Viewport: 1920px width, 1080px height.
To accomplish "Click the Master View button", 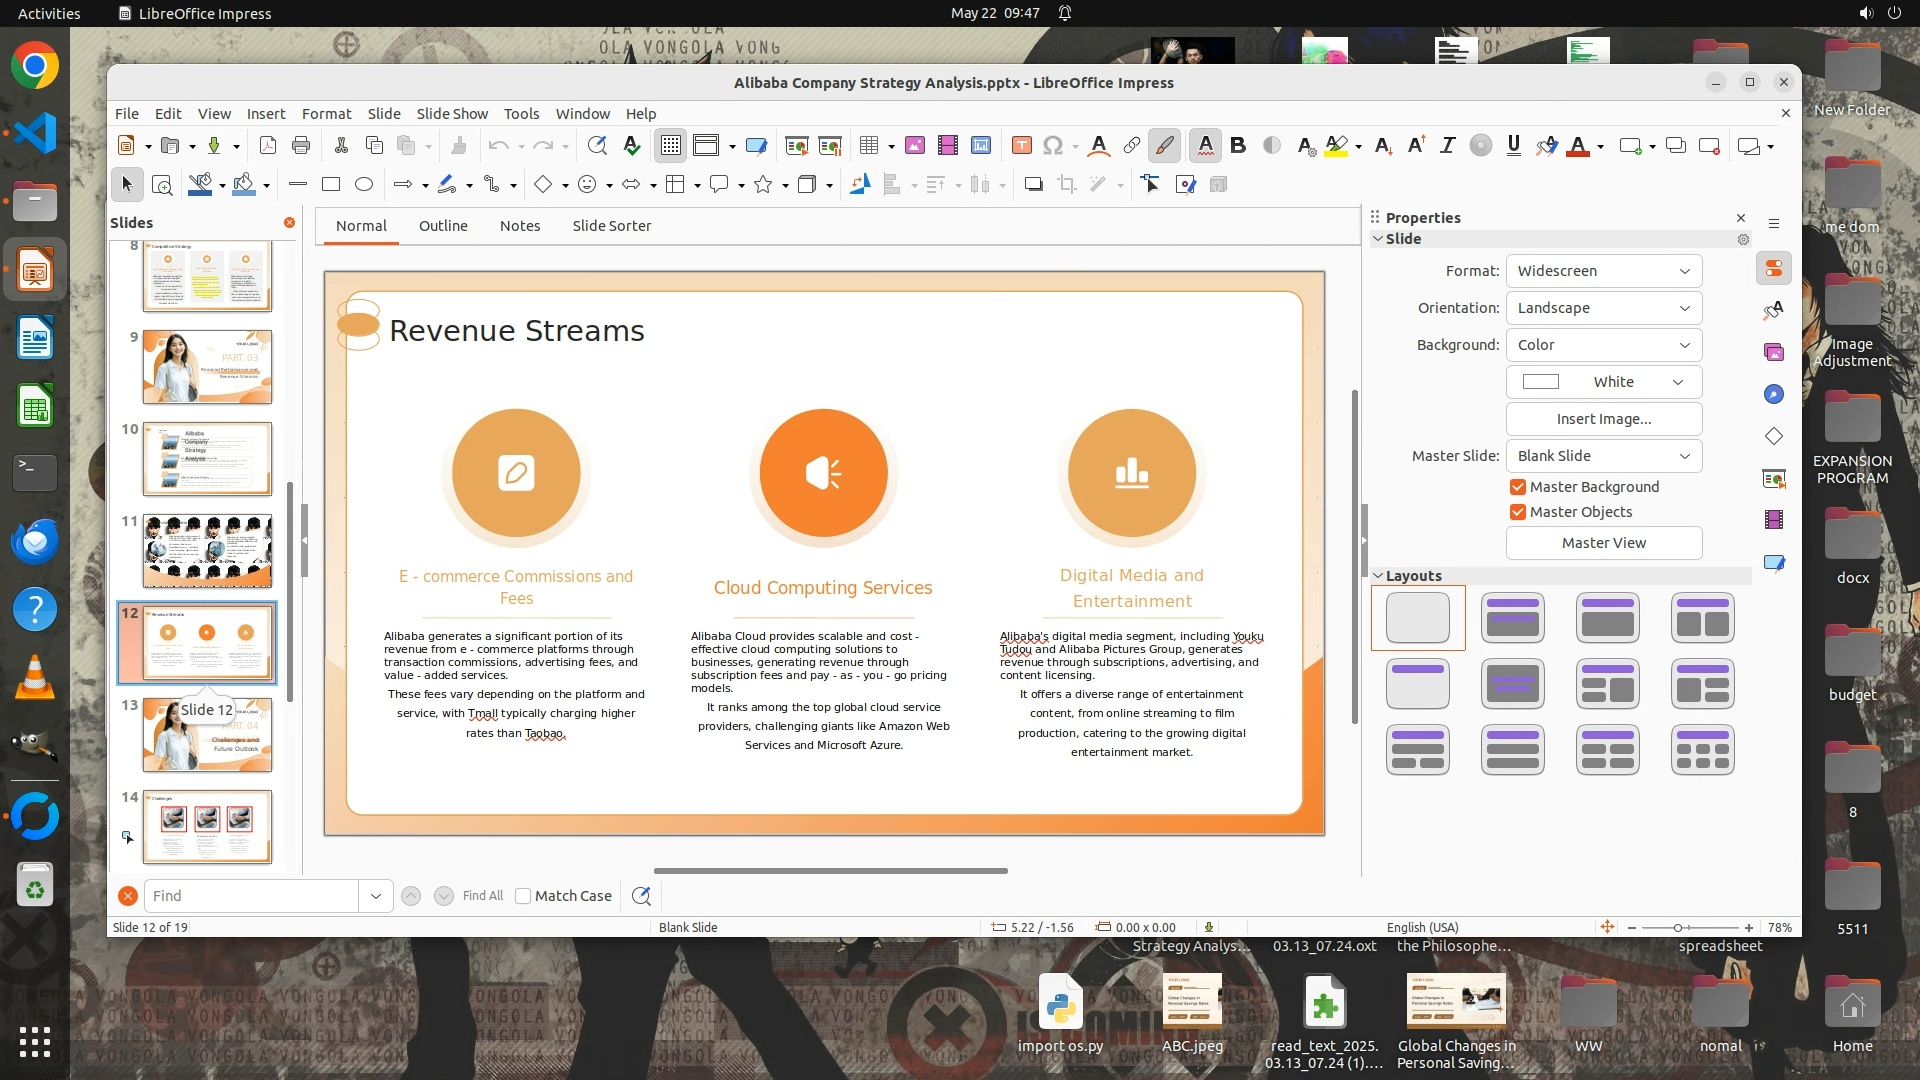I will click(x=1603, y=543).
